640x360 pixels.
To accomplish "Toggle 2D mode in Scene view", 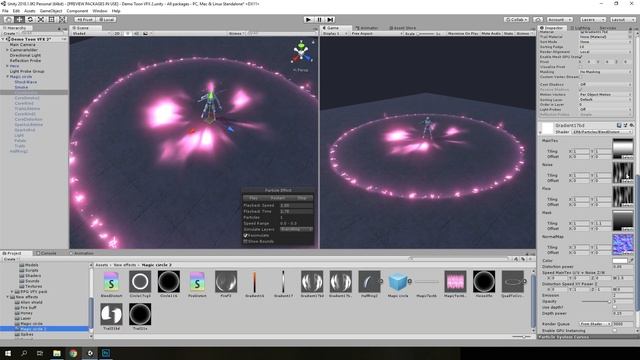I will coord(117,33).
